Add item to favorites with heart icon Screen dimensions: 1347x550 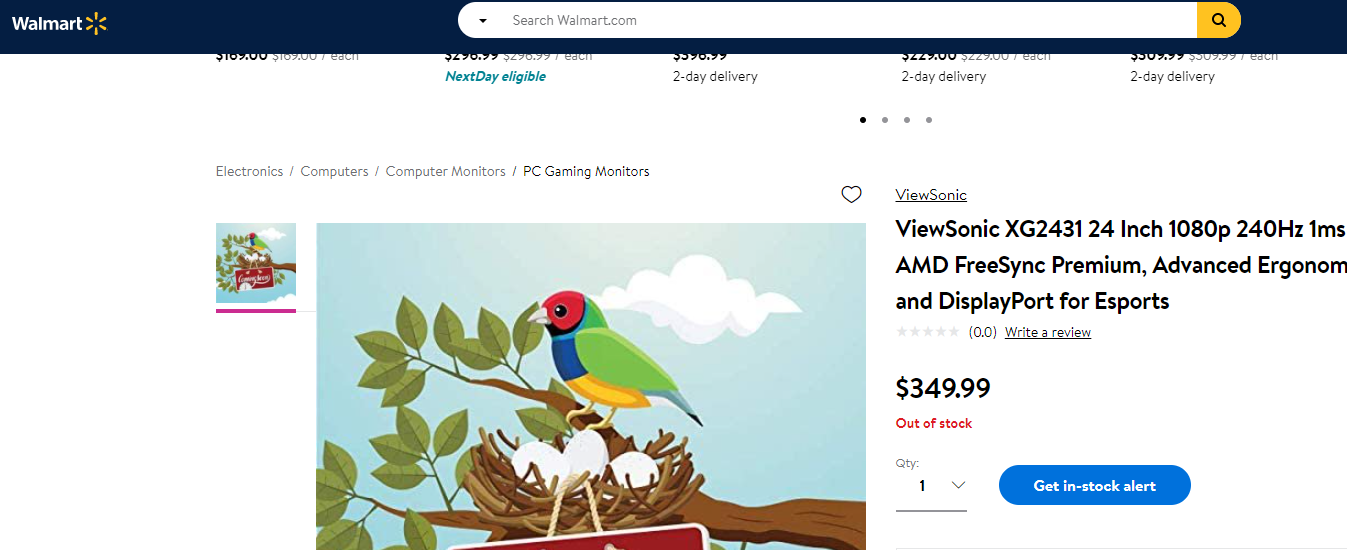851,195
